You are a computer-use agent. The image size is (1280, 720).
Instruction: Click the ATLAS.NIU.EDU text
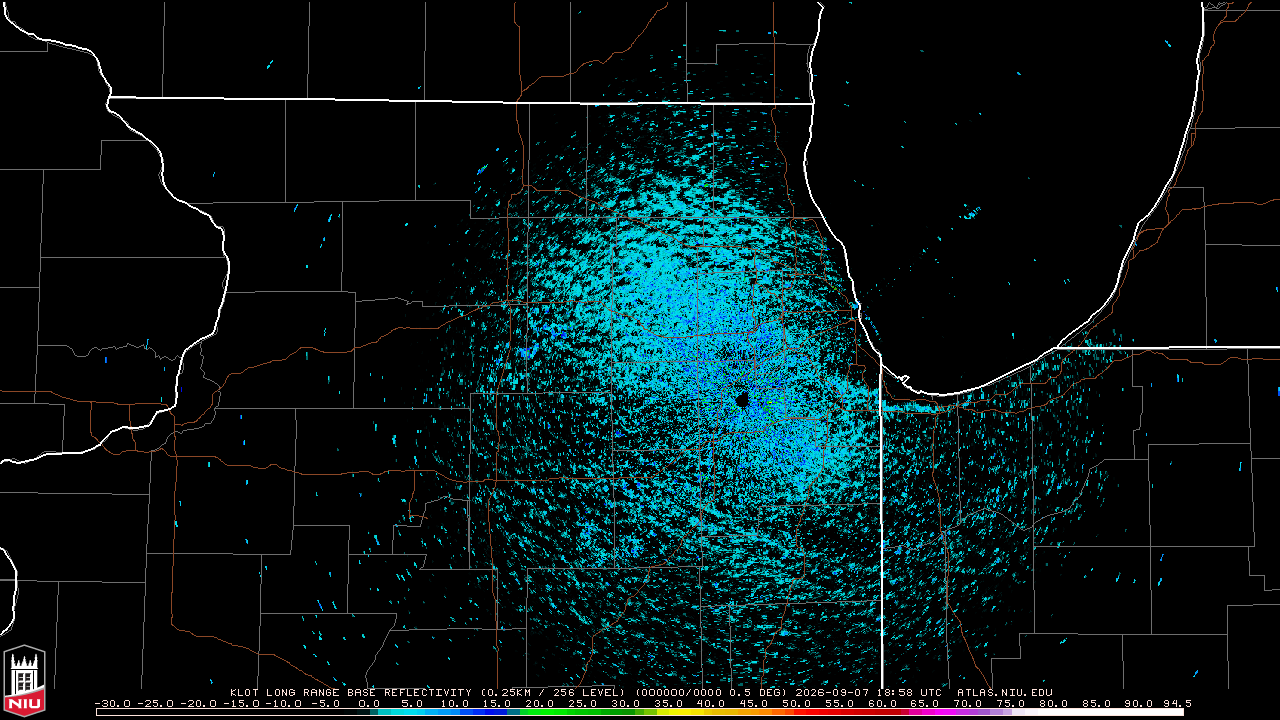1005,692
